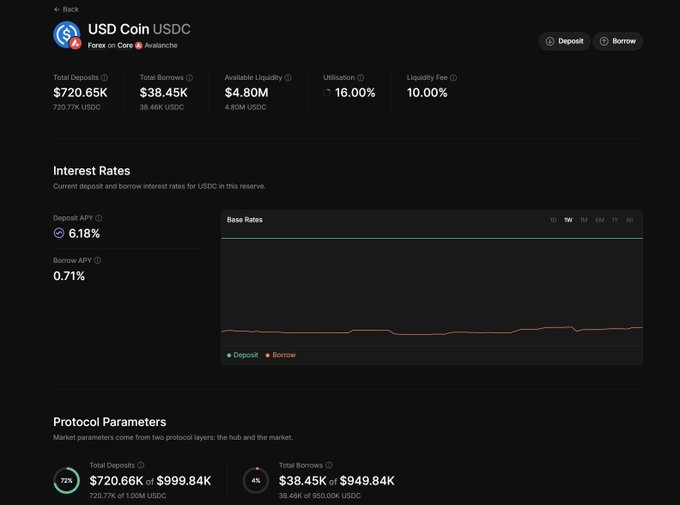The height and width of the screenshot is (505, 680).
Task: Click the Avalanche badge icon beside Core
Action: [138, 46]
